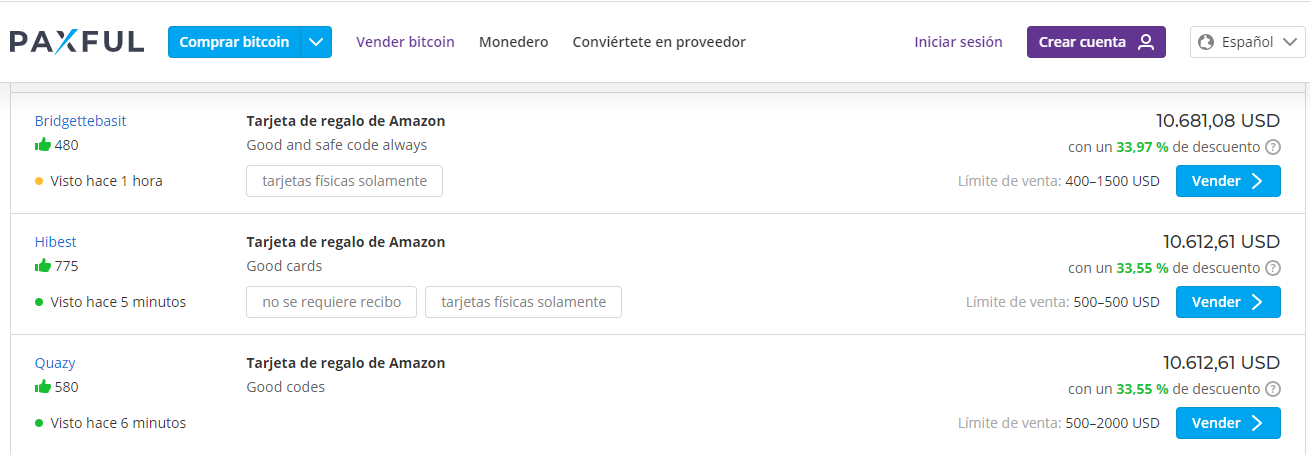Open the Hibest seller profile
The width and height of the screenshot is (1311, 455).
coord(56,242)
